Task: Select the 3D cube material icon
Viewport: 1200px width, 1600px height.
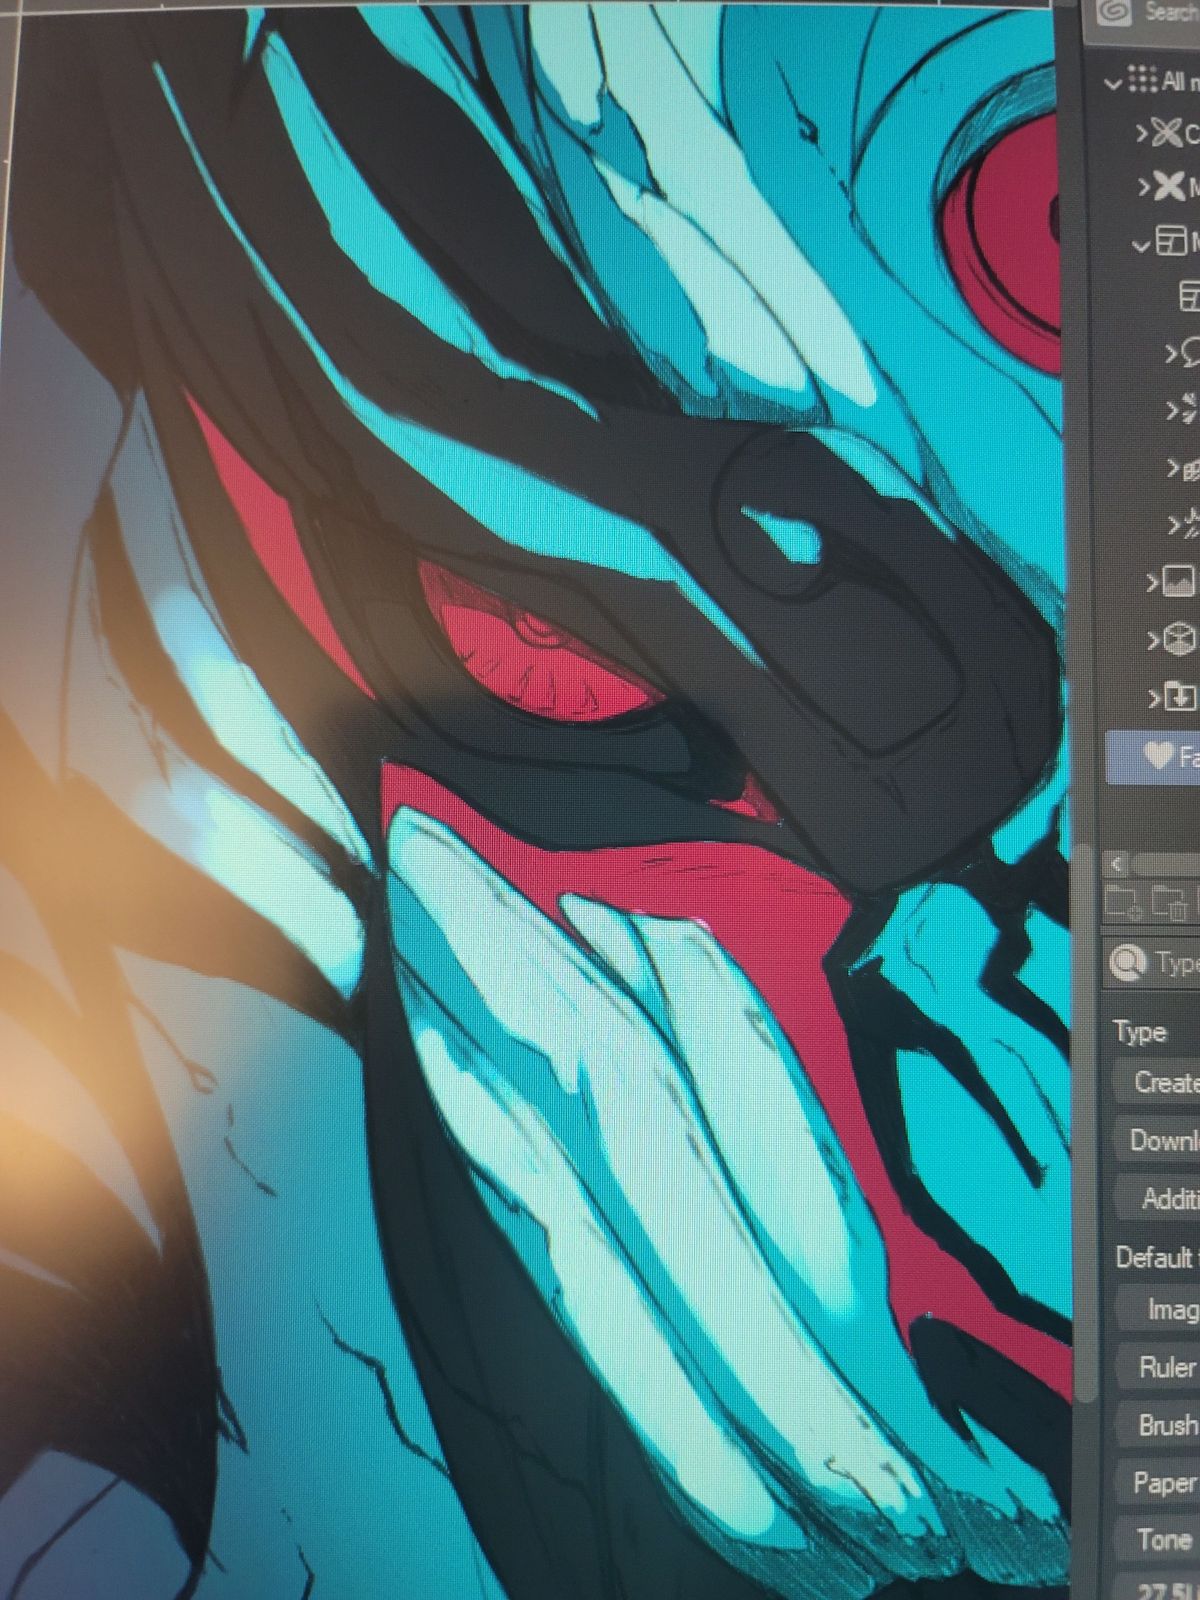Action: point(1179,638)
